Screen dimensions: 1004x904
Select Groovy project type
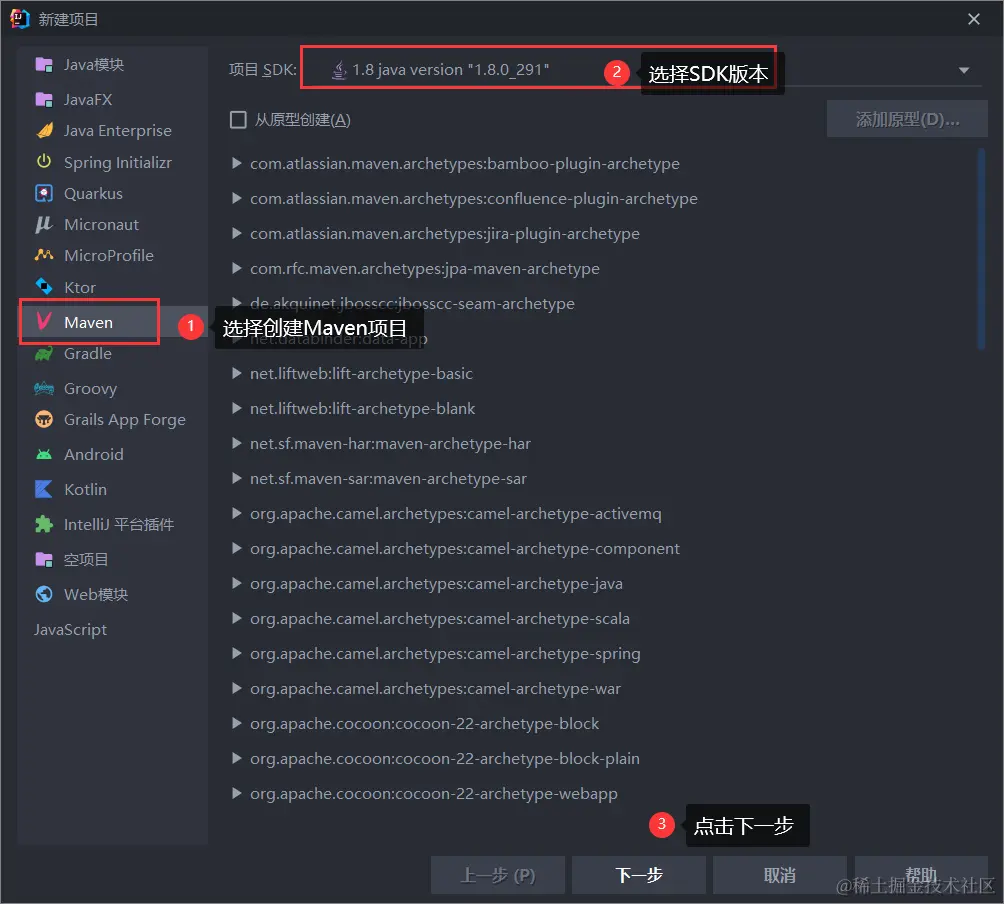(113, 388)
